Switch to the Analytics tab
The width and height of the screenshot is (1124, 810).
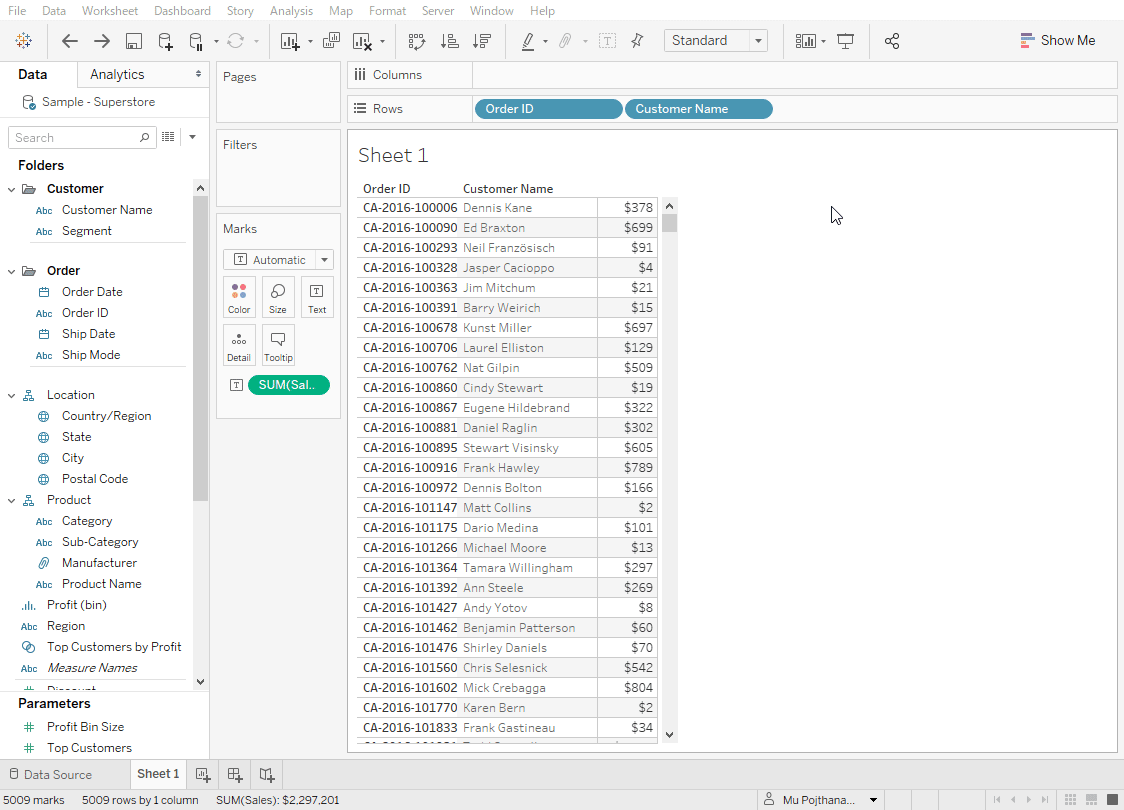[117, 75]
